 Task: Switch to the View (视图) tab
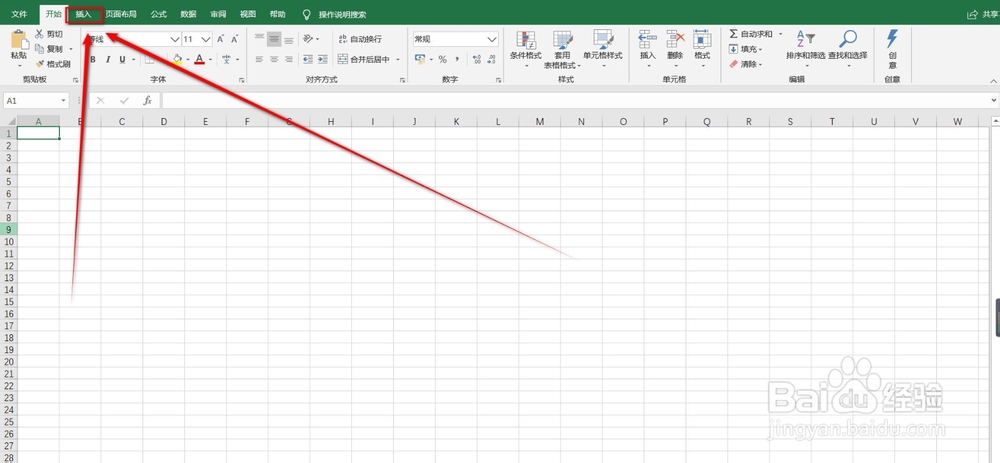(x=247, y=14)
